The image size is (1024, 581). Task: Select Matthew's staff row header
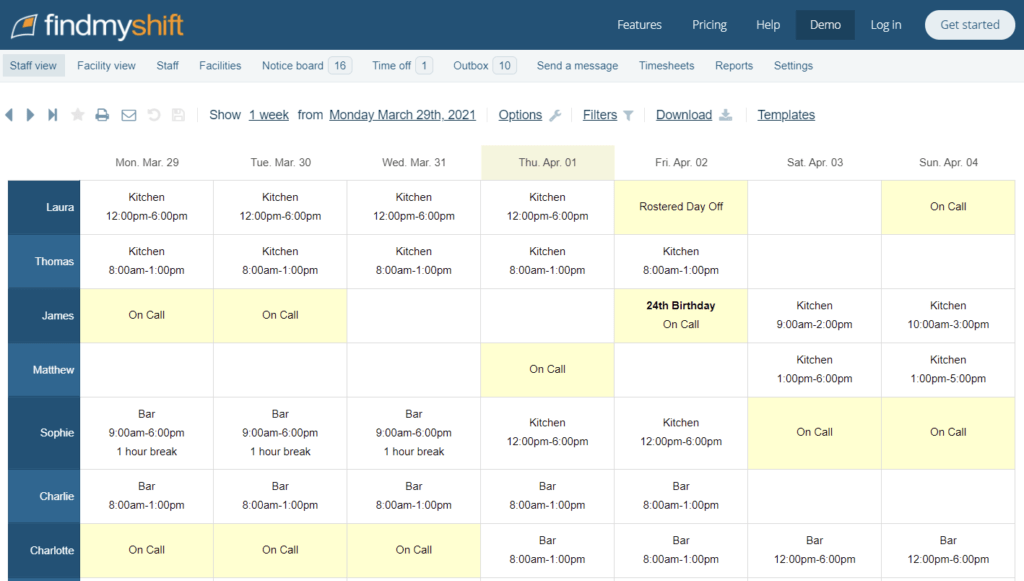(44, 370)
